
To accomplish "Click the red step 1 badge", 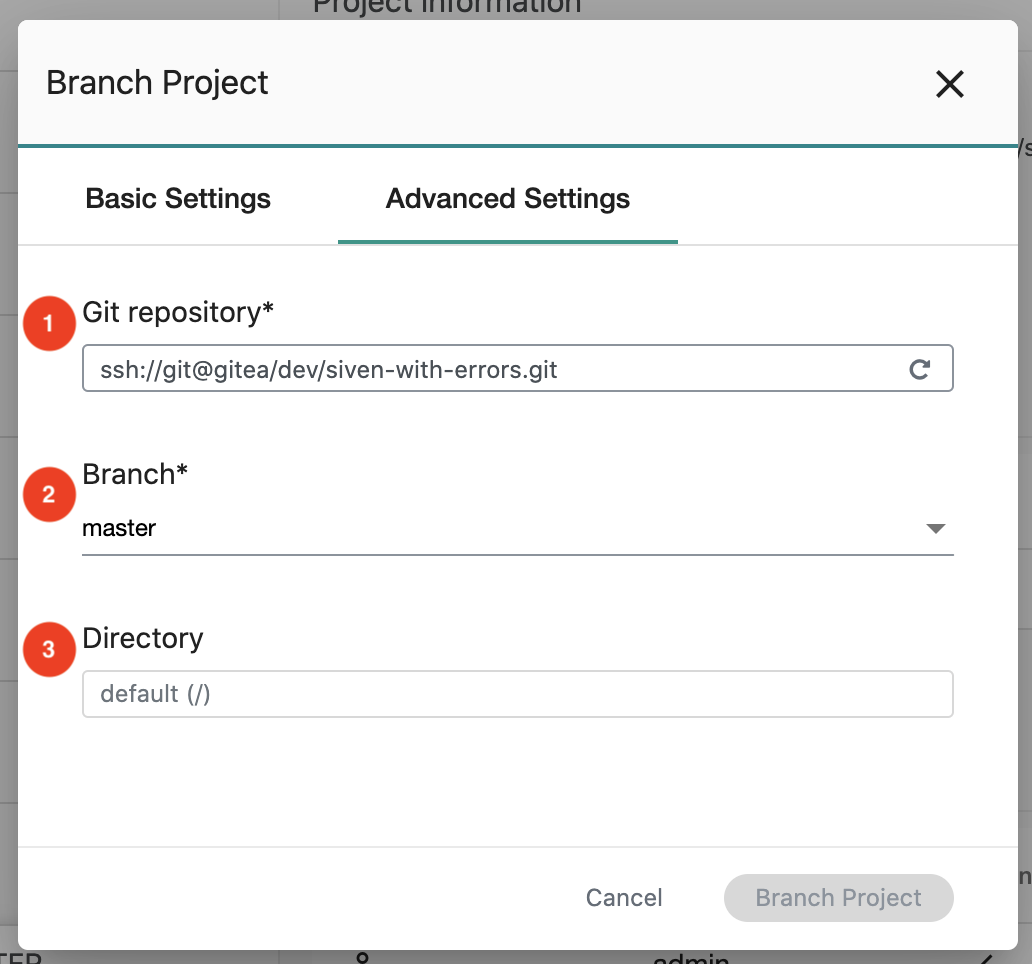I will click(49, 324).
